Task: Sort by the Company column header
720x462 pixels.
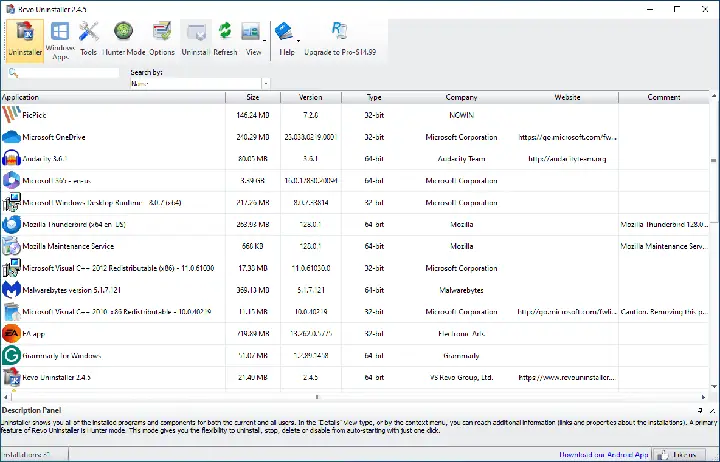Action: point(461,97)
